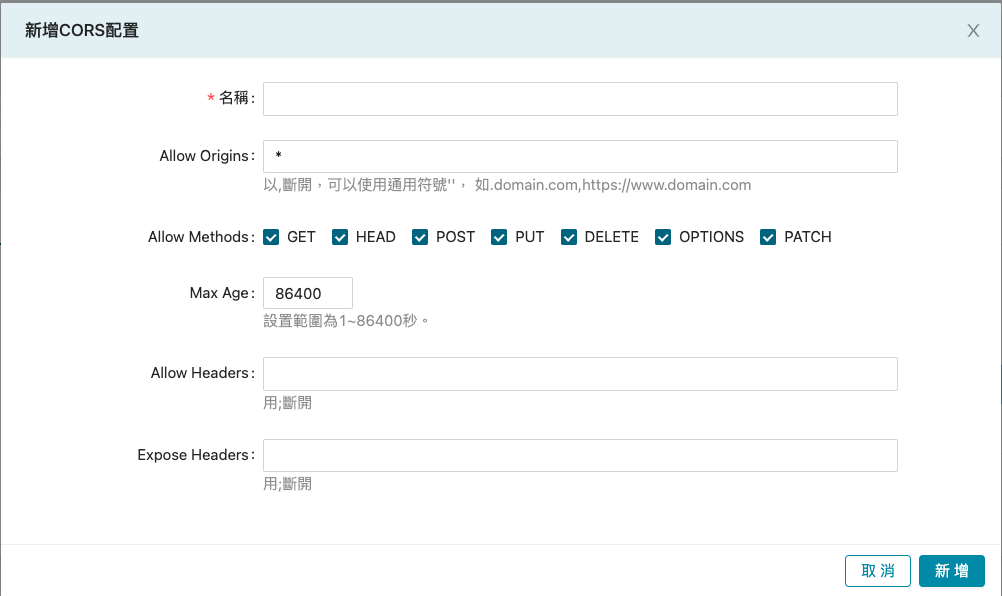
Task: Focus the Allow Origins text field
Action: click(580, 157)
